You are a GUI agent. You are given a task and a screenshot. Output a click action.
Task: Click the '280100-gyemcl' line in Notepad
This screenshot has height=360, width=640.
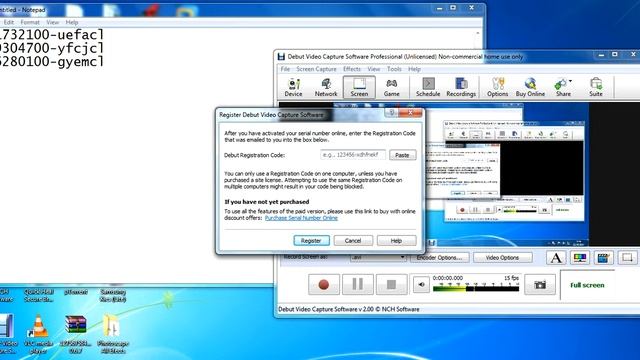tap(52, 62)
